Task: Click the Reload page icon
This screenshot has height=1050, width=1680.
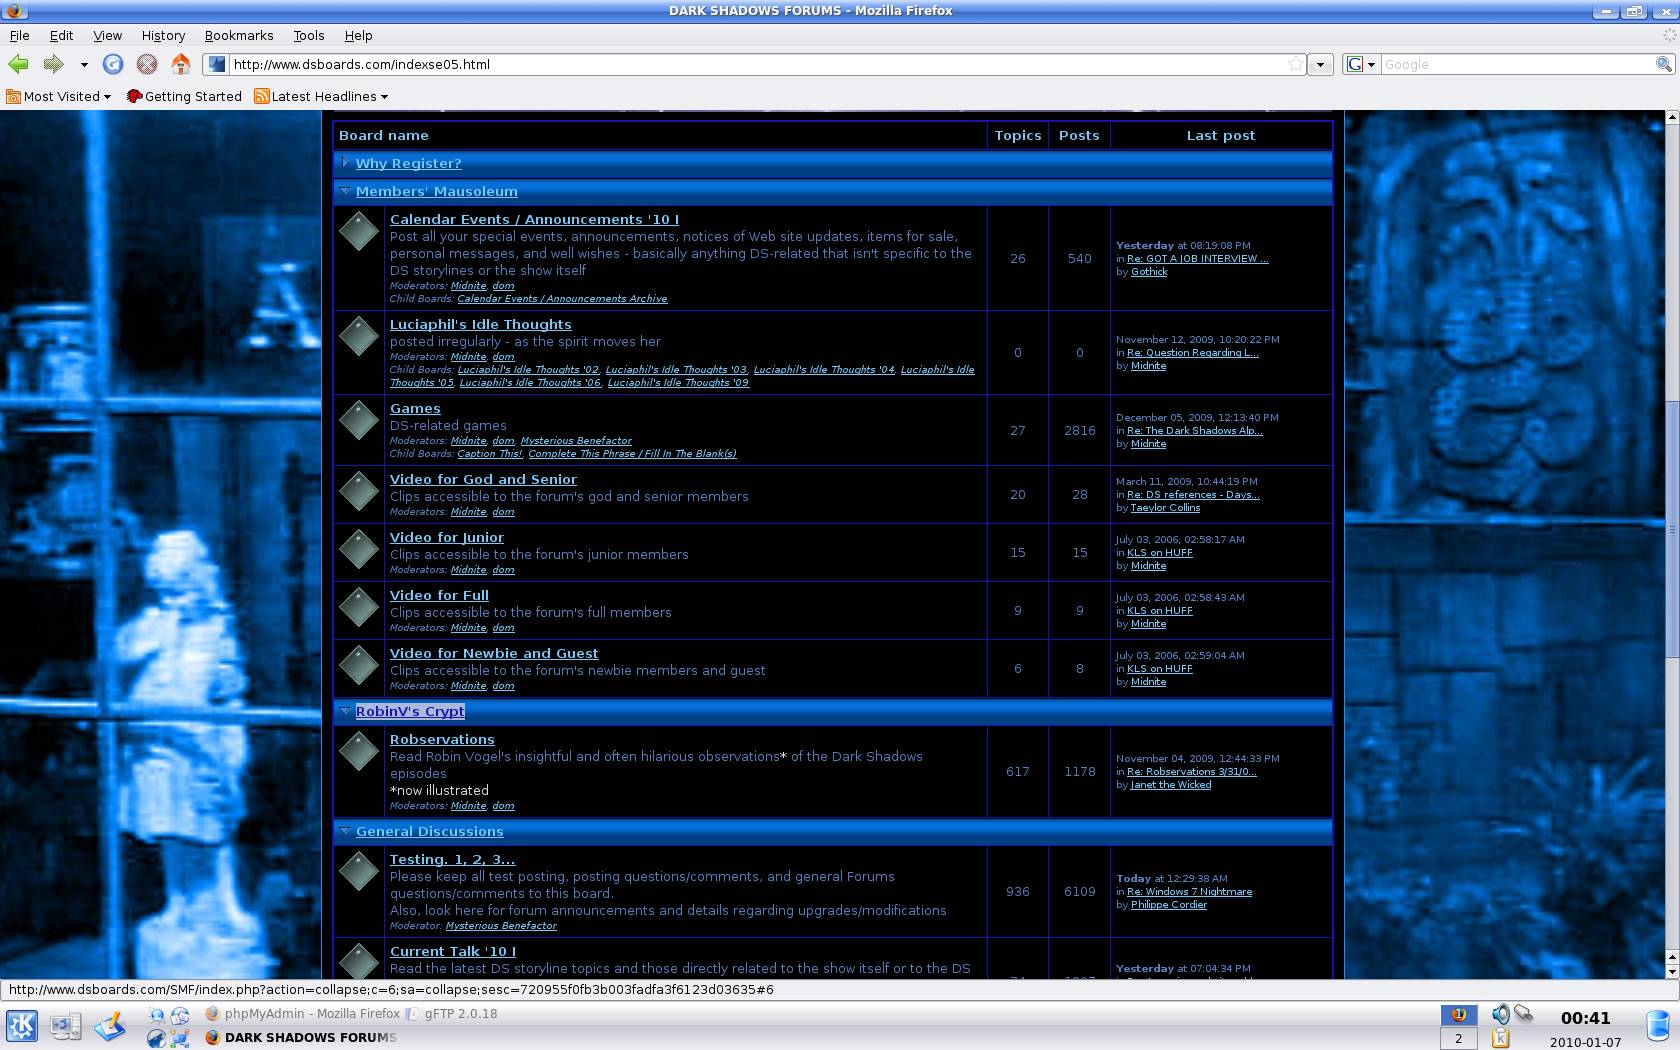Action: (113, 64)
